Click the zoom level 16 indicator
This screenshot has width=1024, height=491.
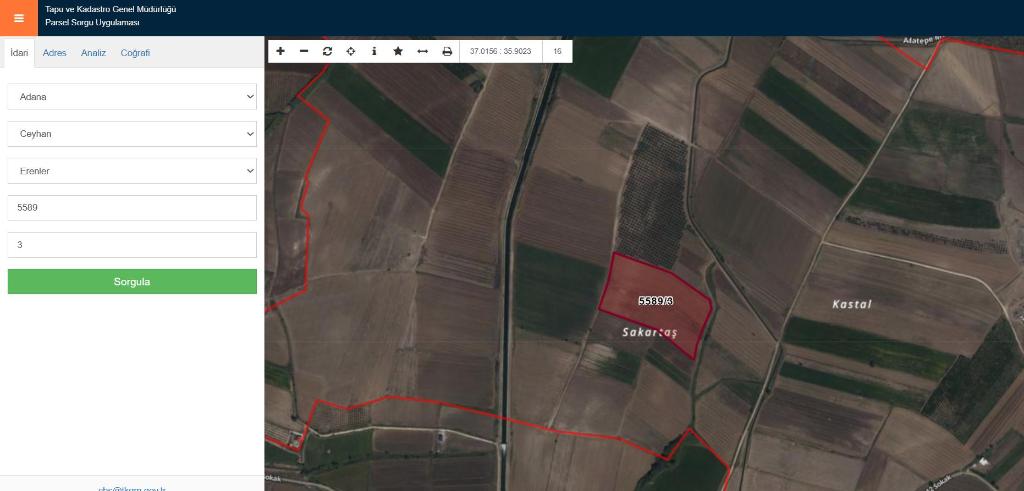click(x=557, y=51)
